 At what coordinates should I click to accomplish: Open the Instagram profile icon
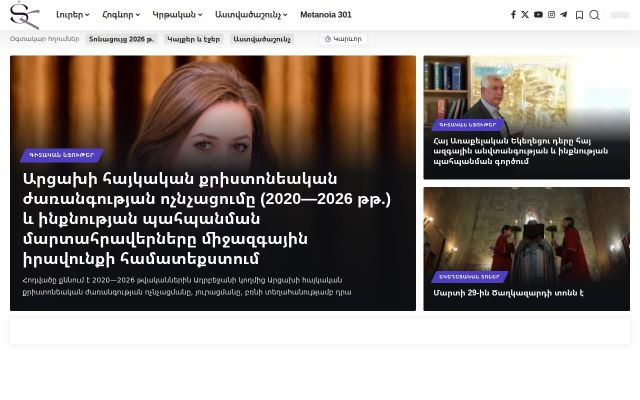point(551,15)
